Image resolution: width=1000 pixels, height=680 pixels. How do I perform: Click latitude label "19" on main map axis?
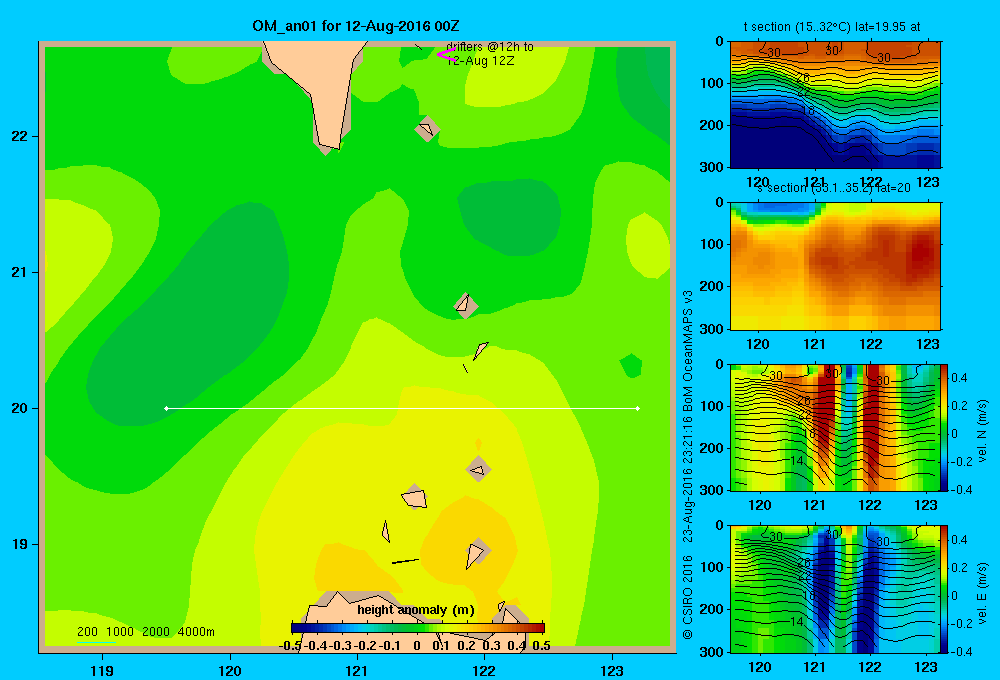(x=20, y=544)
